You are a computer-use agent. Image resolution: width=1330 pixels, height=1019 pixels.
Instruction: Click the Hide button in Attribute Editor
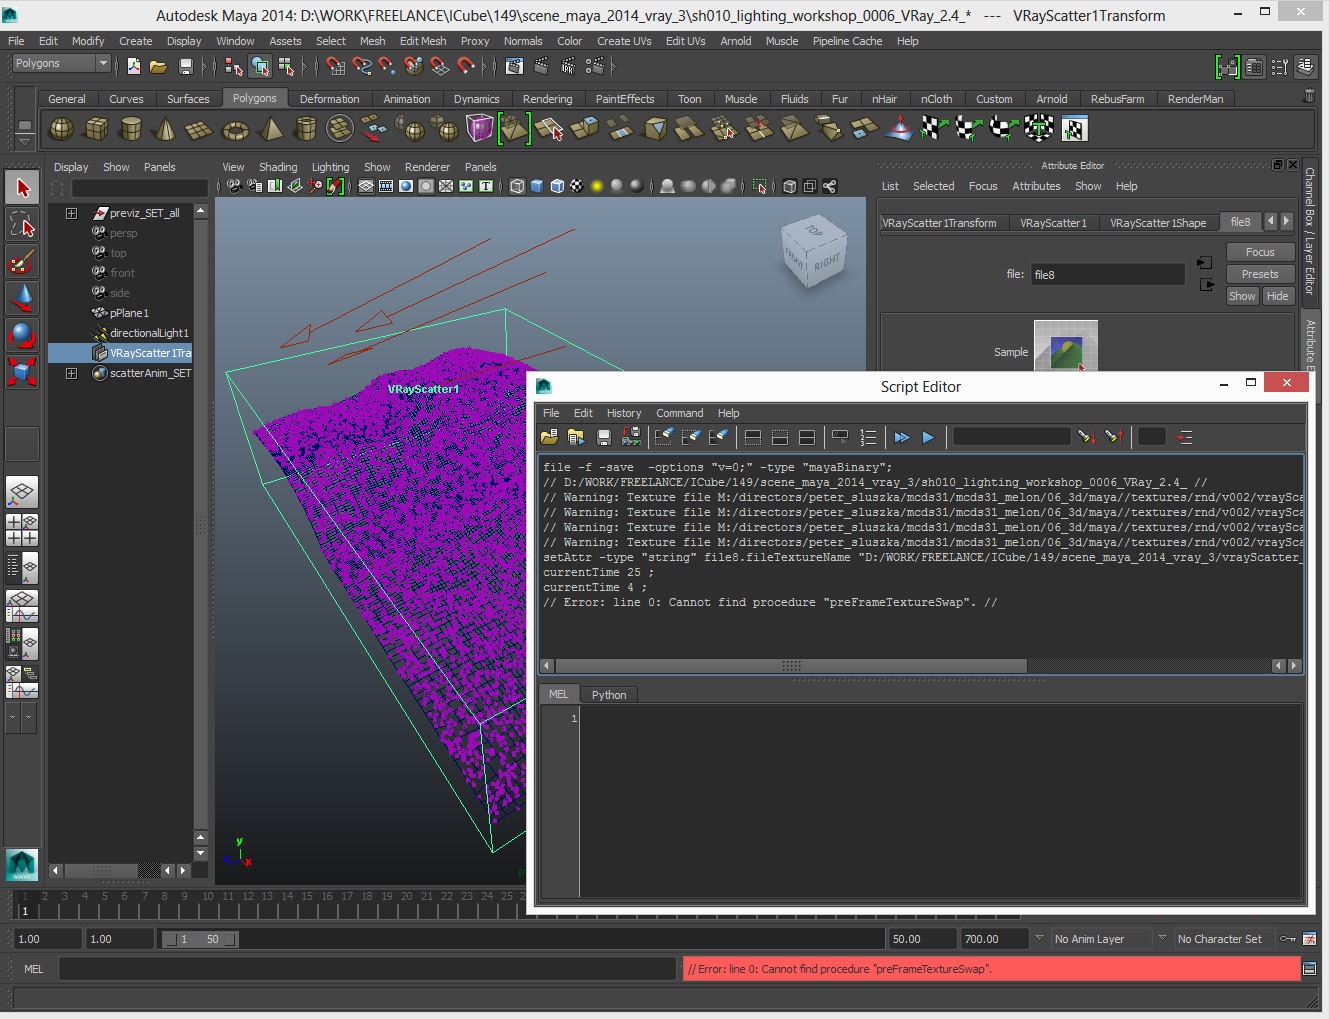[x=1277, y=296]
